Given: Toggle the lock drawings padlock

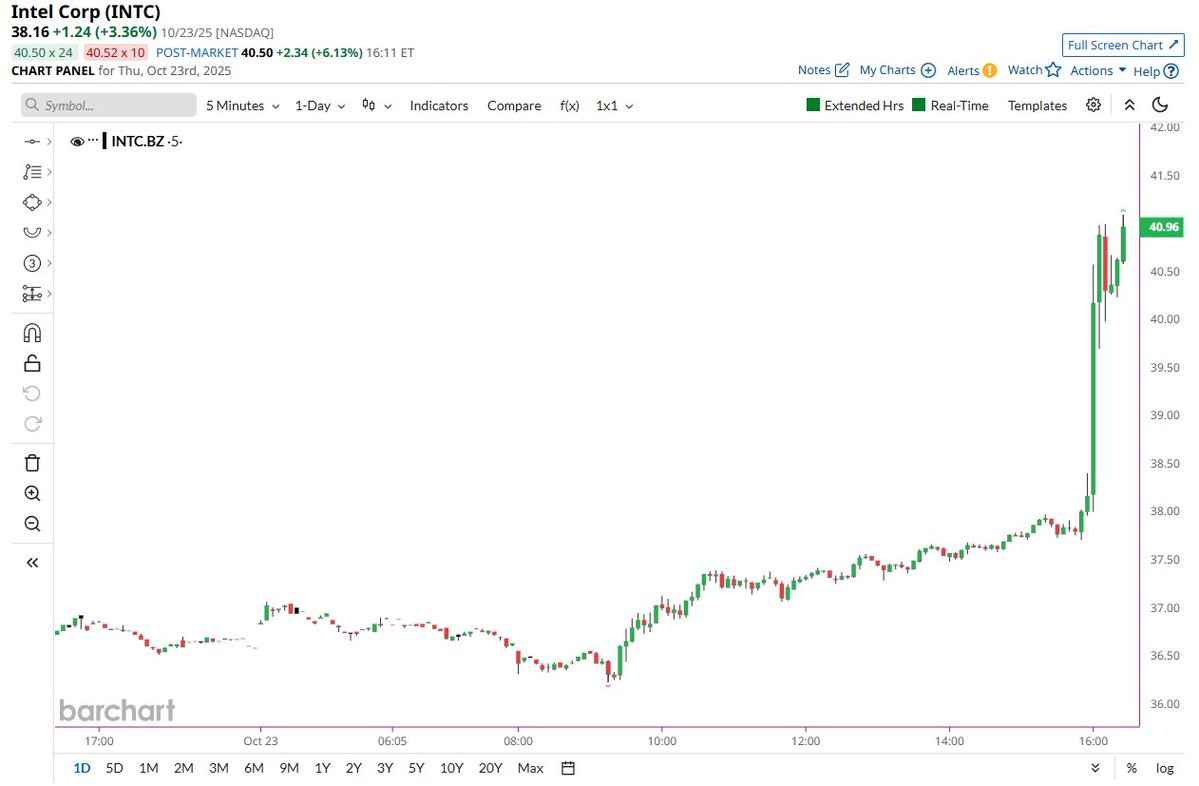Looking at the screenshot, I should click(x=32, y=363).
